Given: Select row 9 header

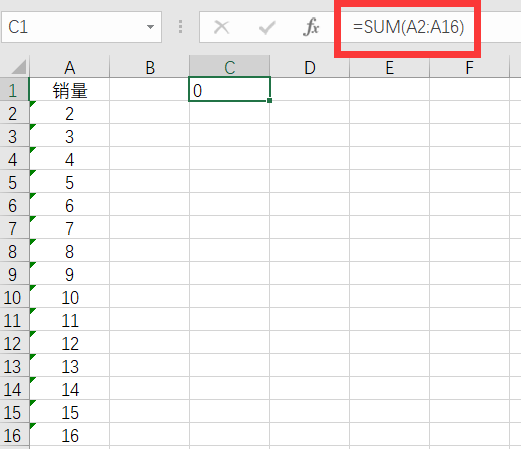Looking at the screenshot, I should (x=14, y=273).
